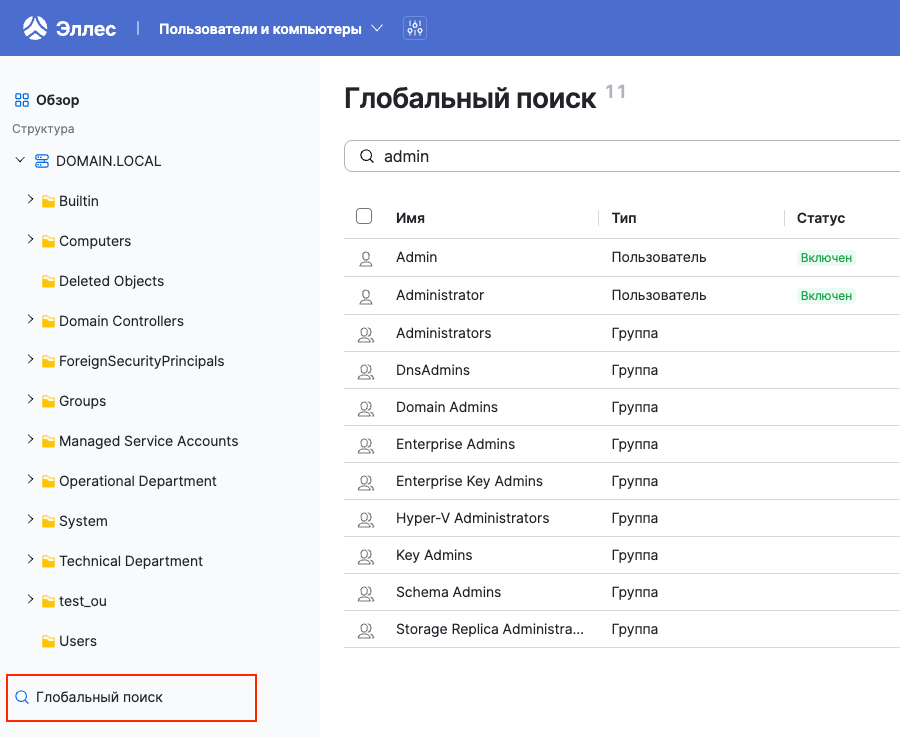Click the Users folder icon
900x737 pixels.
[48, 641]
